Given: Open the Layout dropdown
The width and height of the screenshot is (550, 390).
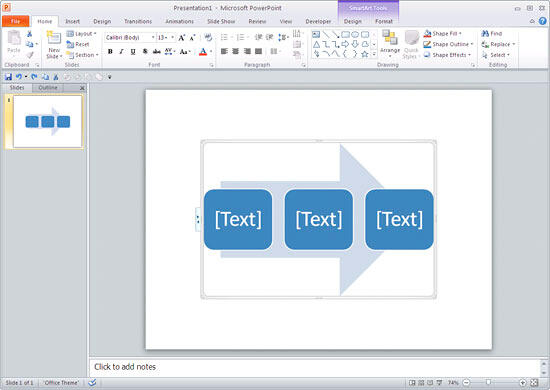Looking at the screenshot, I should coord(81,34).
